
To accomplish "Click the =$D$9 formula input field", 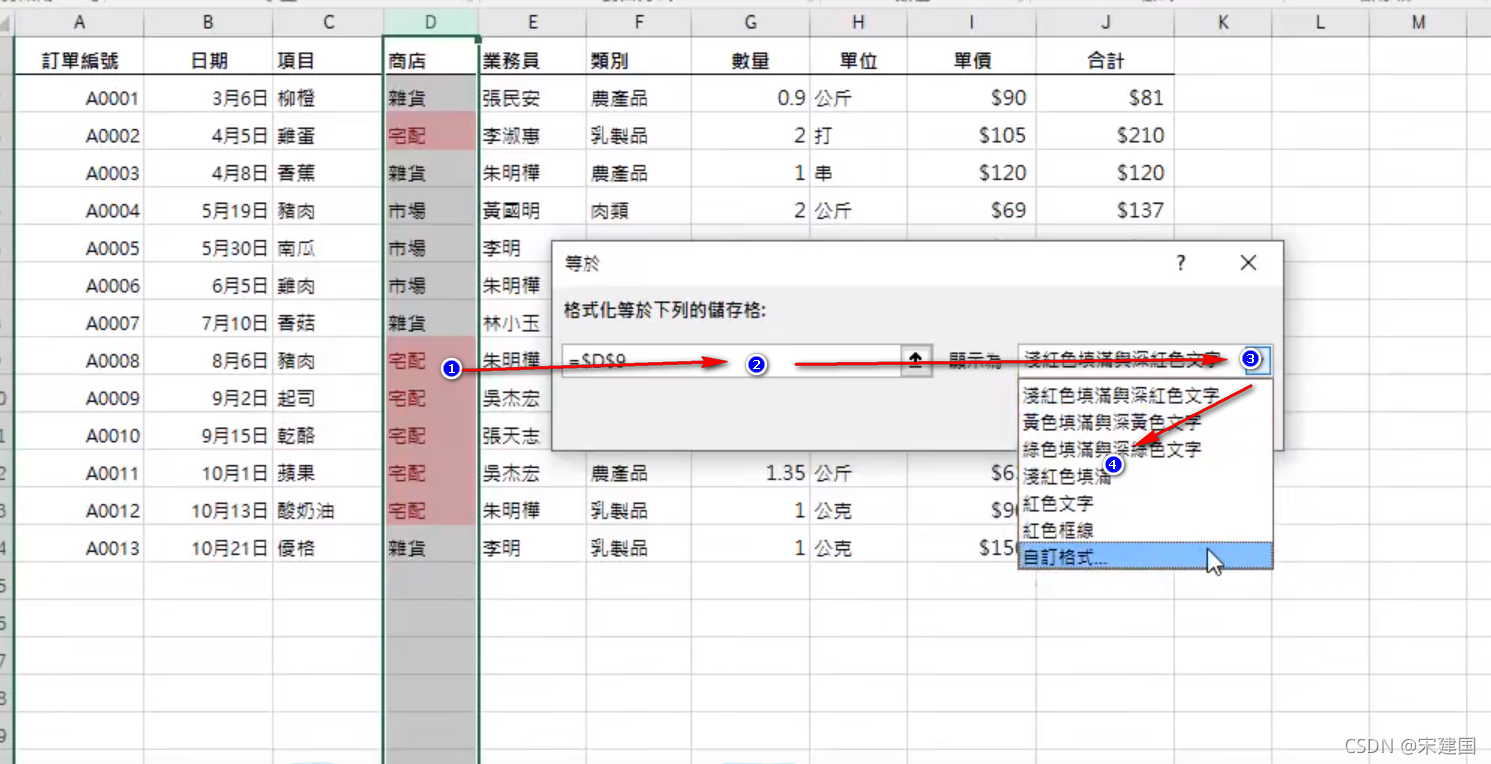I will point(732,361).
